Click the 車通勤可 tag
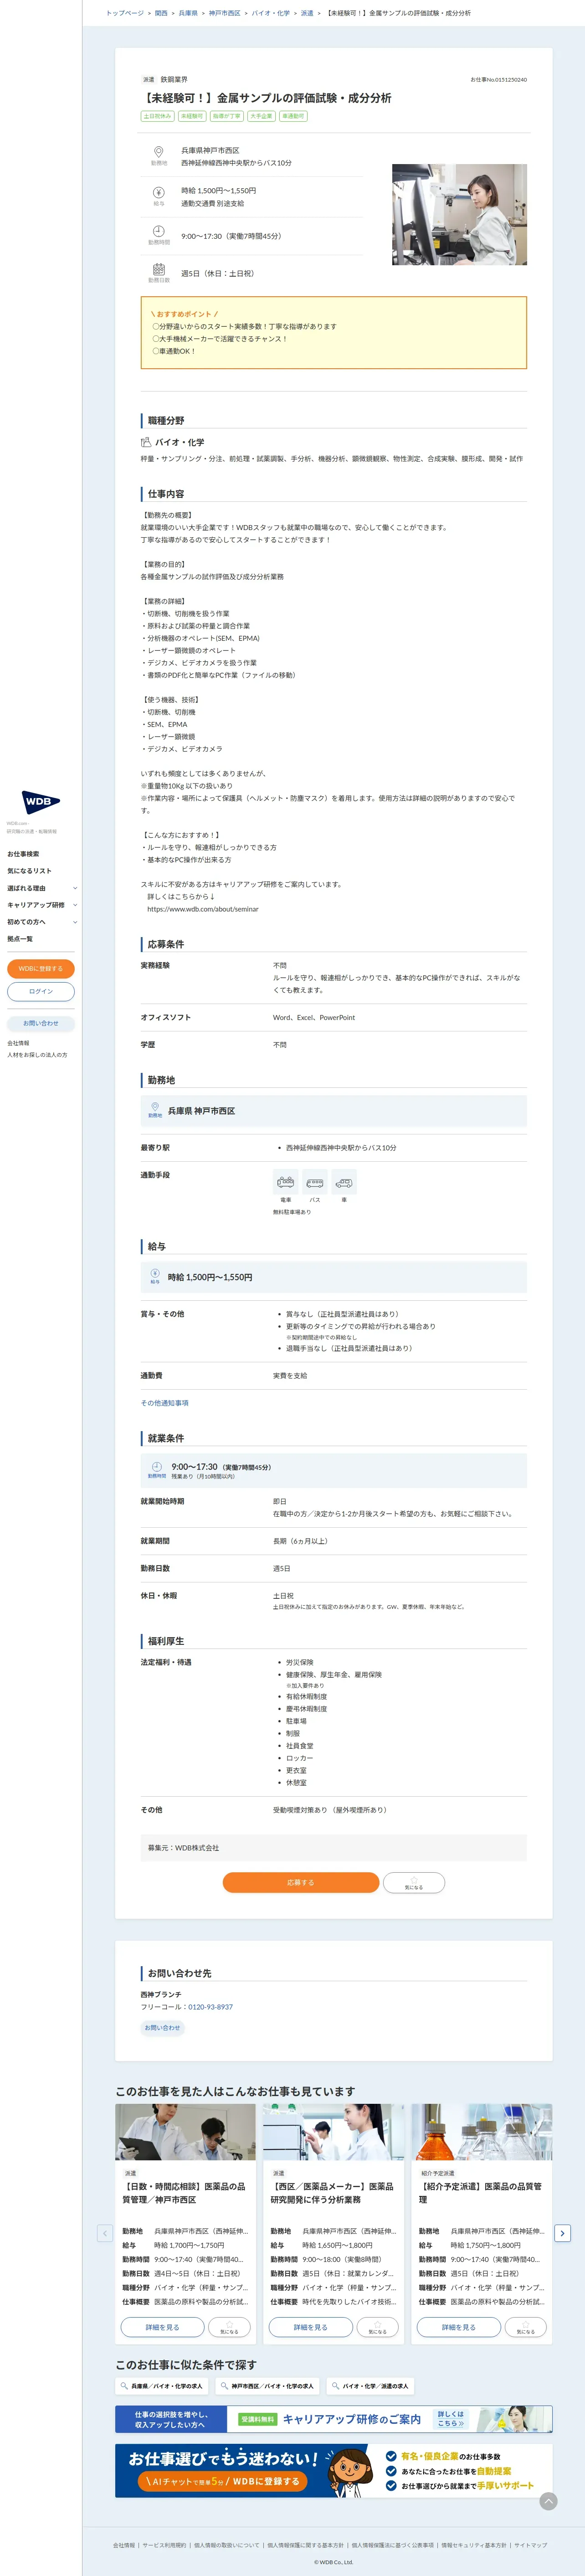This screenshot has width=585, height=2576. 293,116
